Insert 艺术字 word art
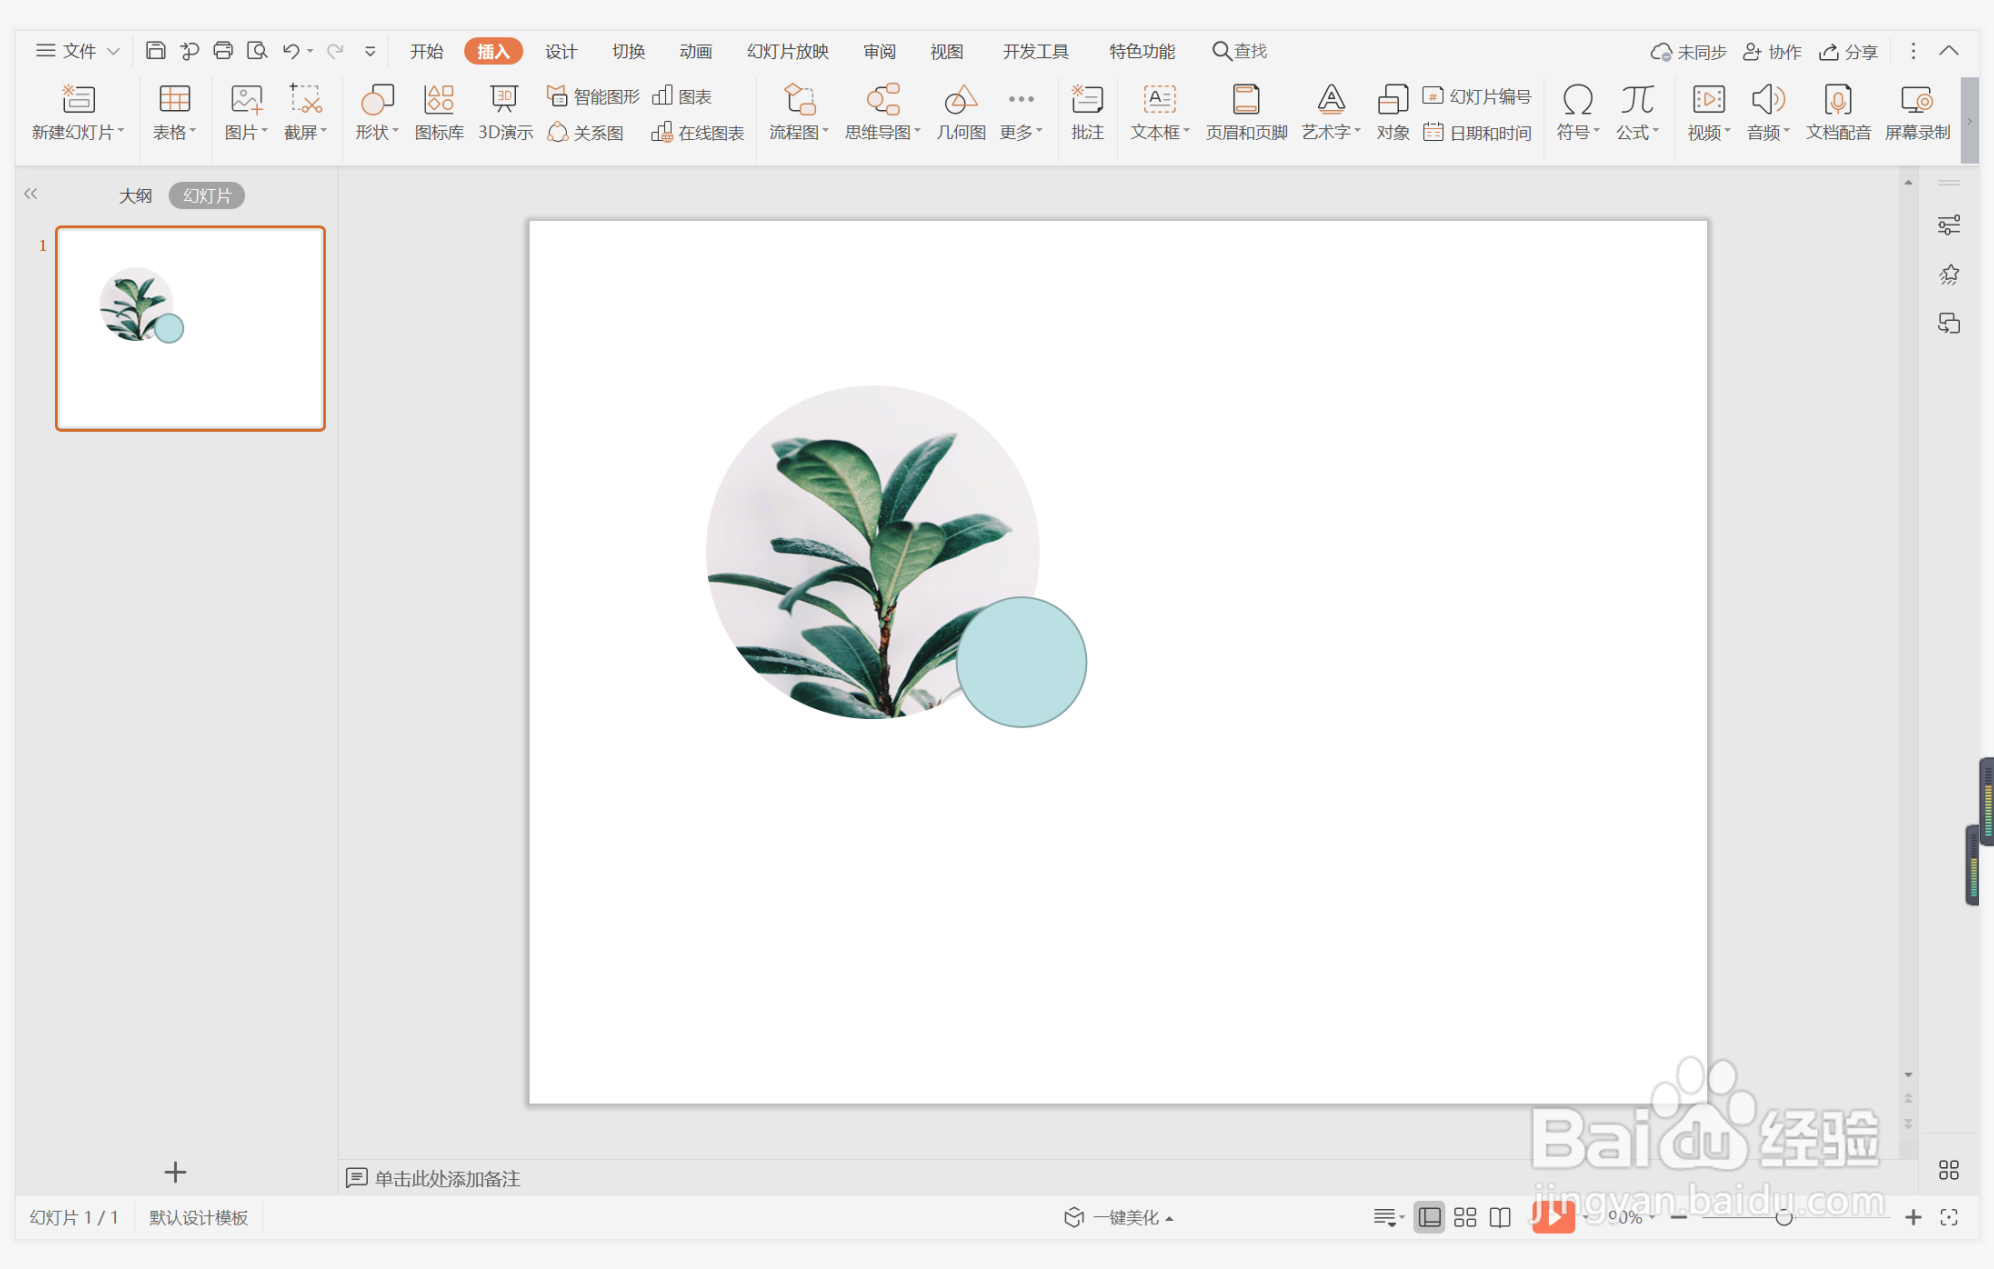Image resolution: width=1994 pixels, height=1269 pixels. point(1331,112)
